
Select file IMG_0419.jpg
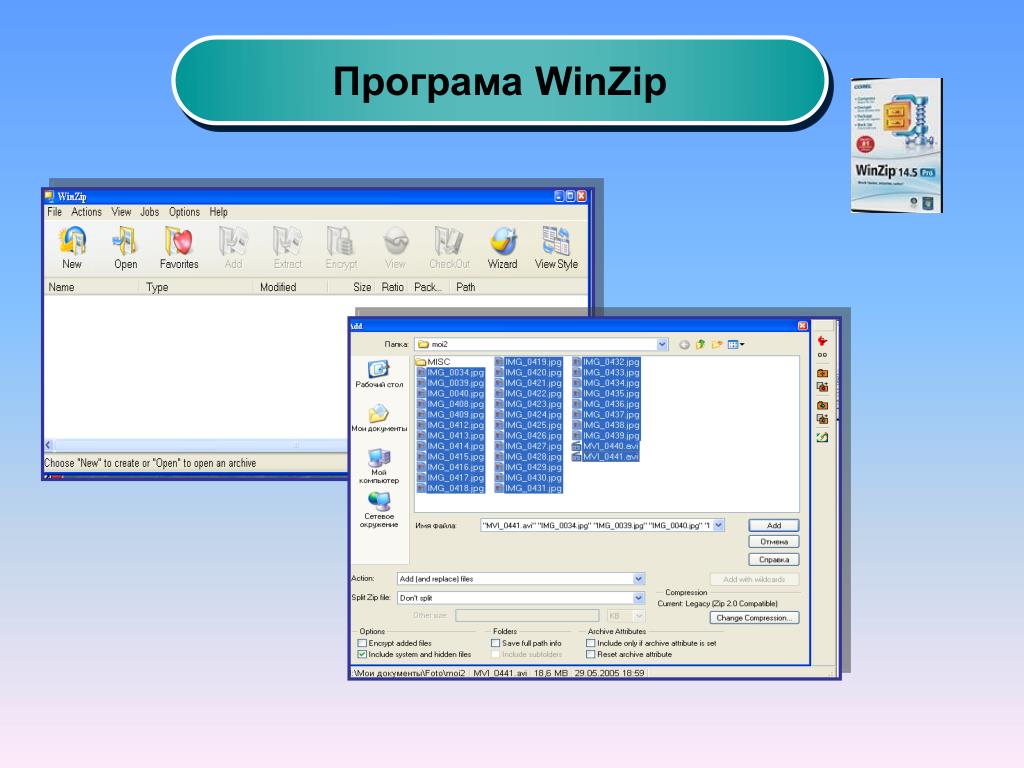click(x=528, y=362)
